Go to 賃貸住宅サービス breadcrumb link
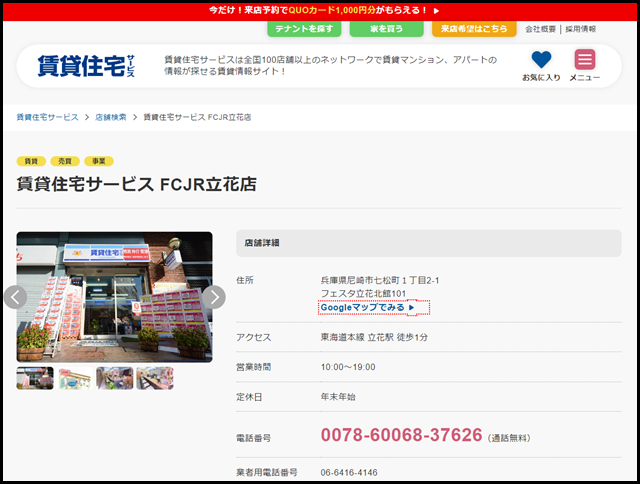 (47, 117)
